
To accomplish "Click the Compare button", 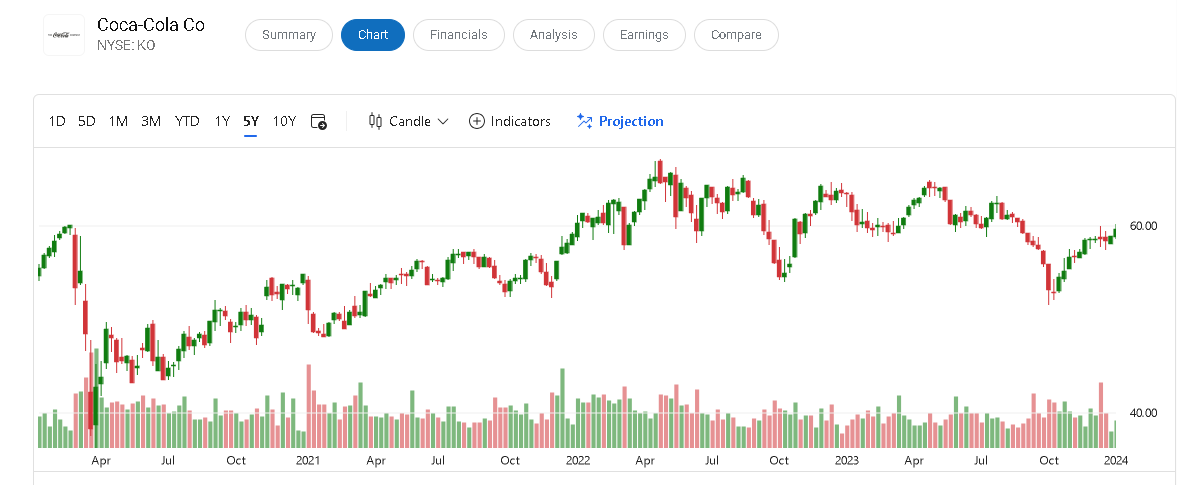I will coord(736,35).
